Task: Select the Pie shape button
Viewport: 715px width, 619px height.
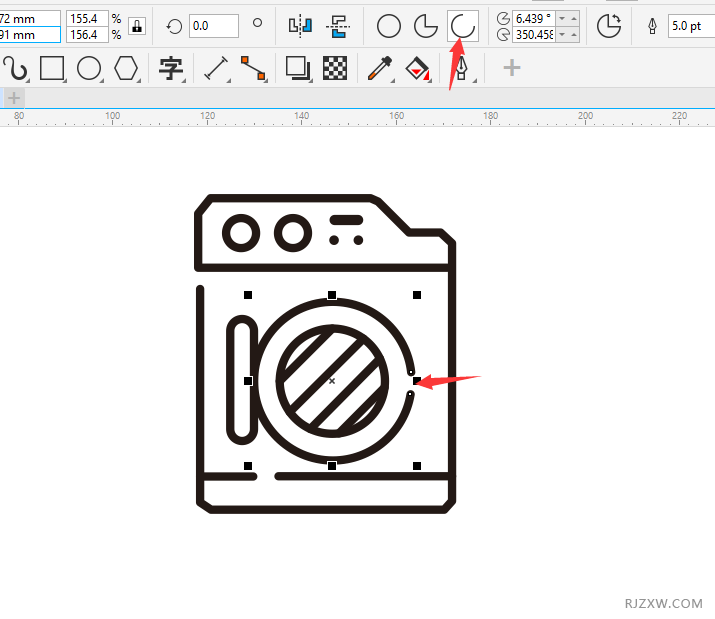Action: click(426, 26)
